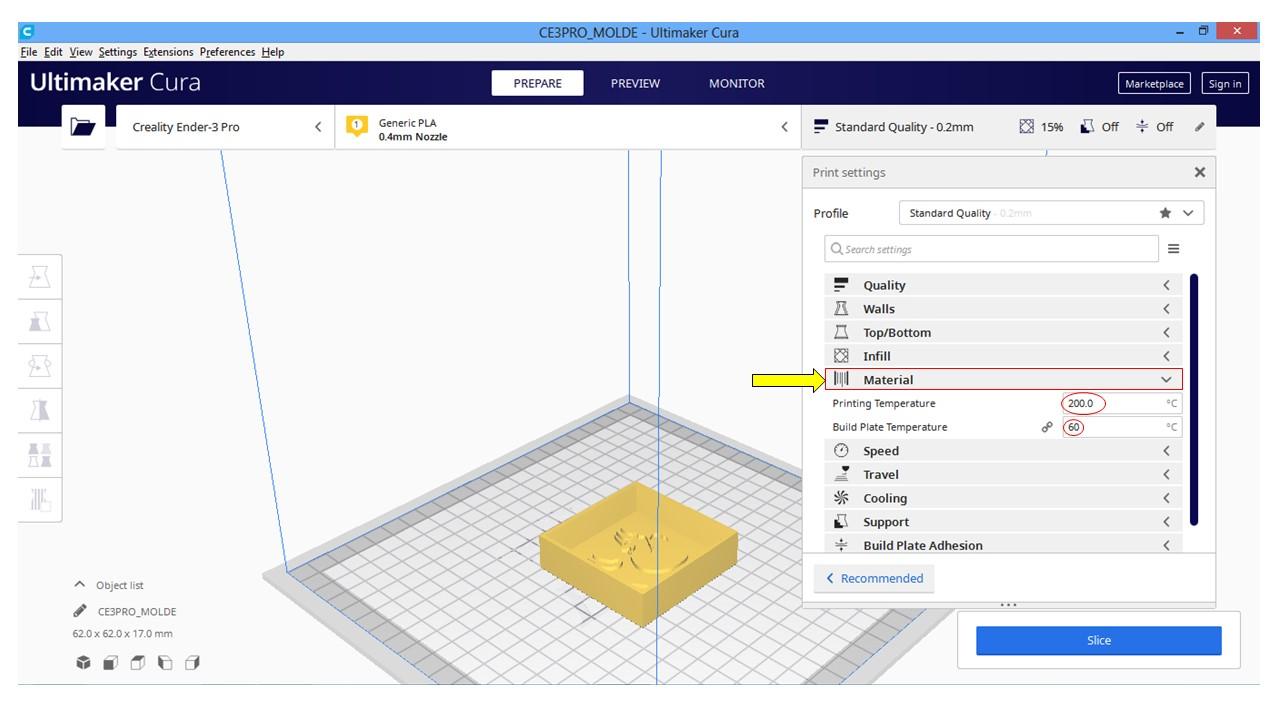Select CE3PRO_MOLDE in the object list
This screenshot has height=720, width=1280.
point(137,611)
